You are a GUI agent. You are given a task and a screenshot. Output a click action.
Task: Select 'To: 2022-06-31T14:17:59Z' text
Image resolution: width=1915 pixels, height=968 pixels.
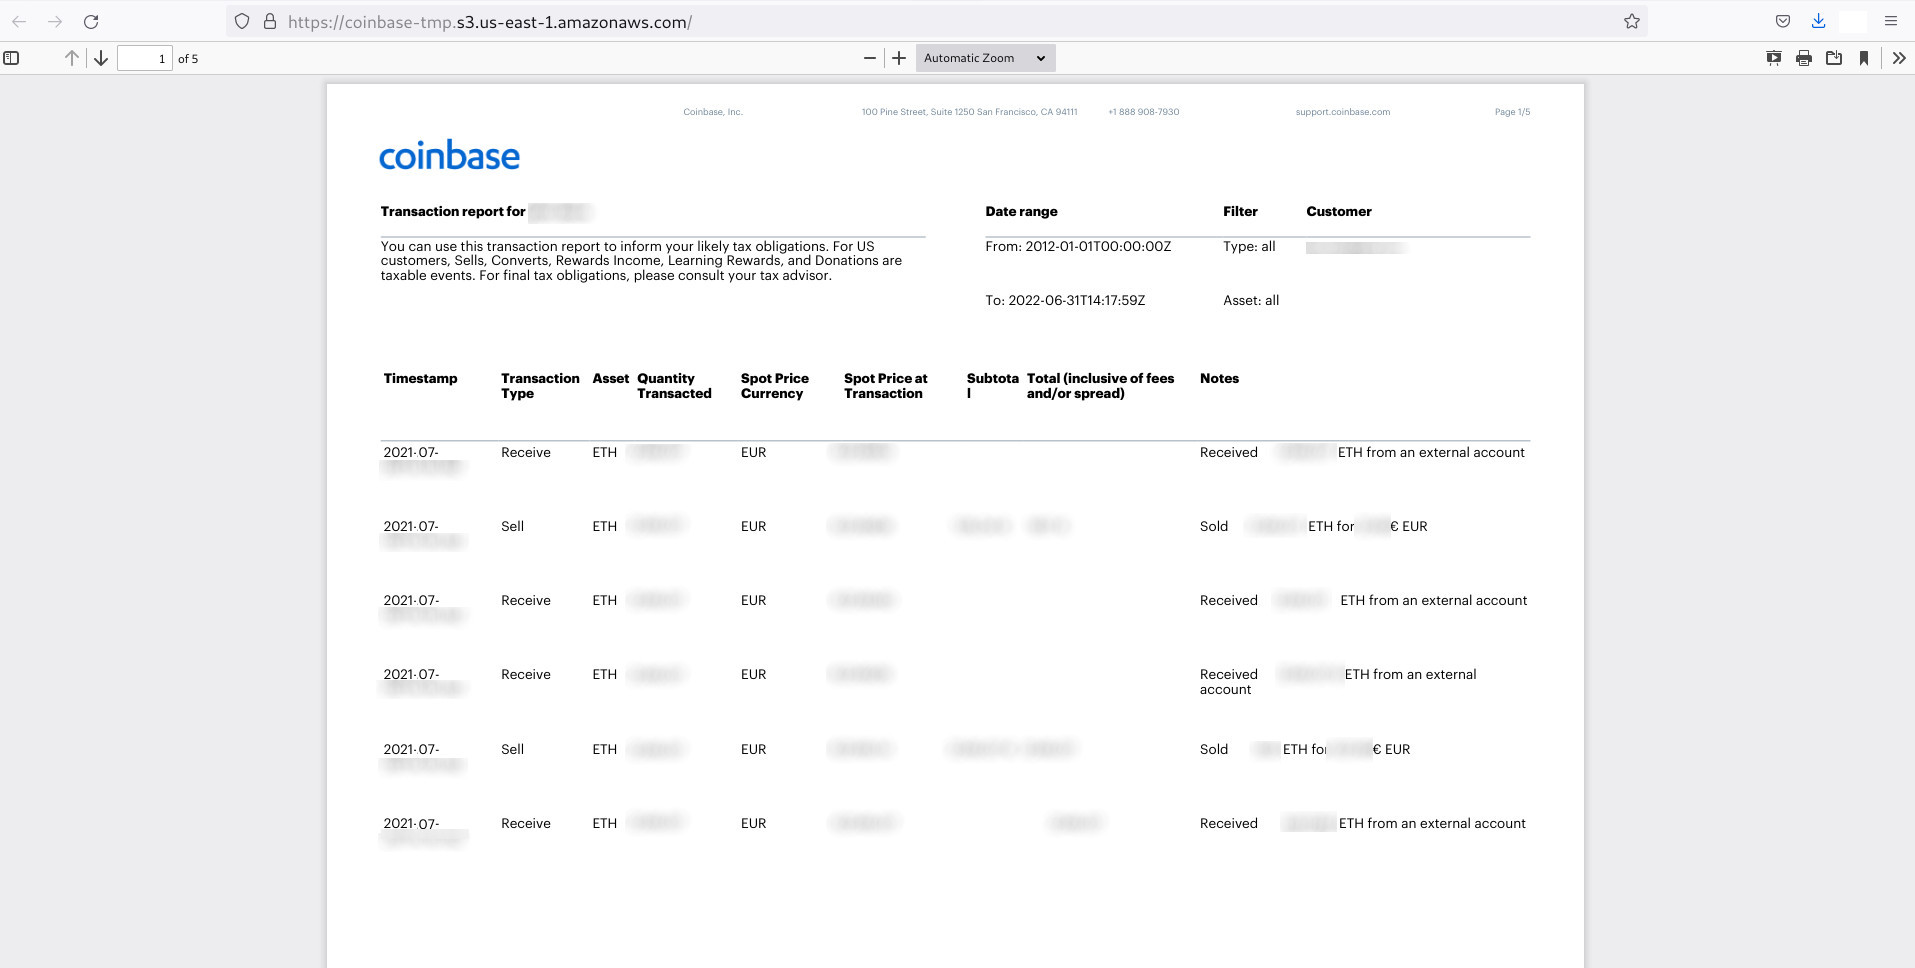[1065, 300]
